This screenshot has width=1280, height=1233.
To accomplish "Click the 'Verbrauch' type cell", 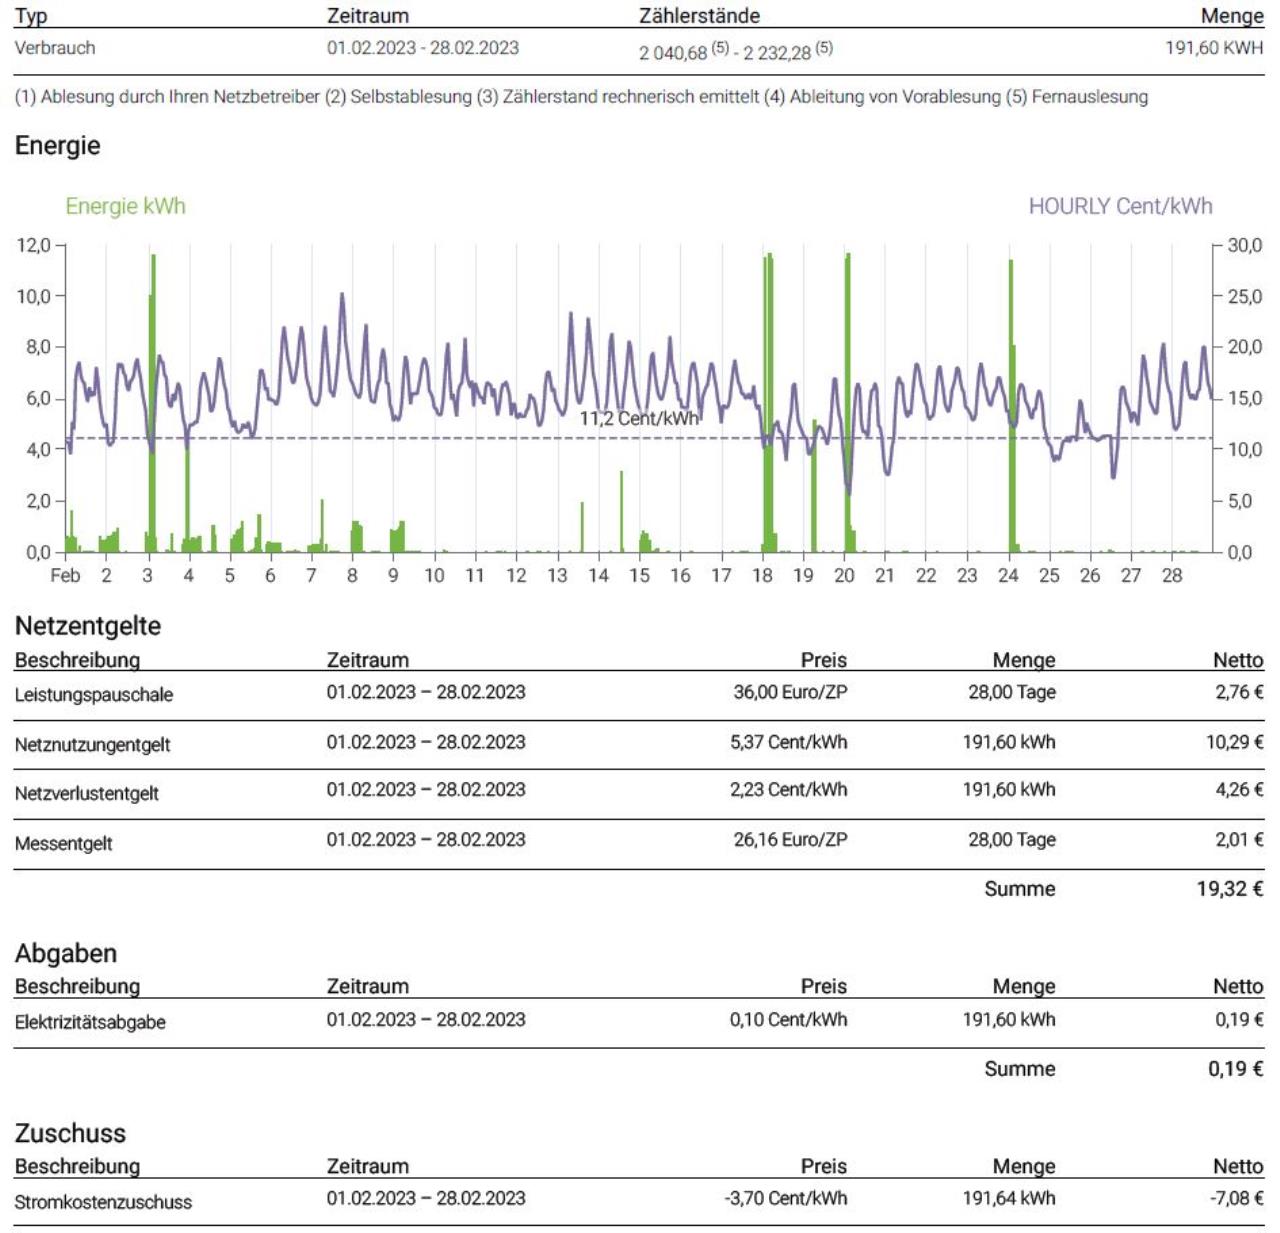I will (x=55, y=47).
